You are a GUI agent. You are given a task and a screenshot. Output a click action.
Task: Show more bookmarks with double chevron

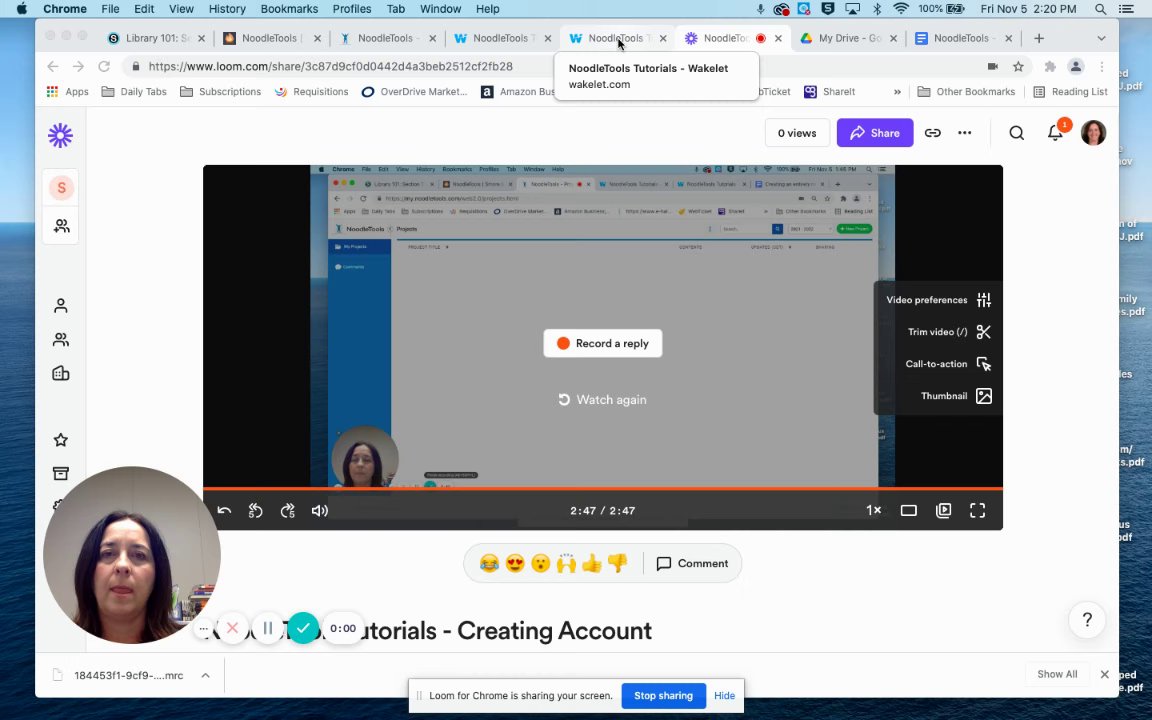click(897, 92)
